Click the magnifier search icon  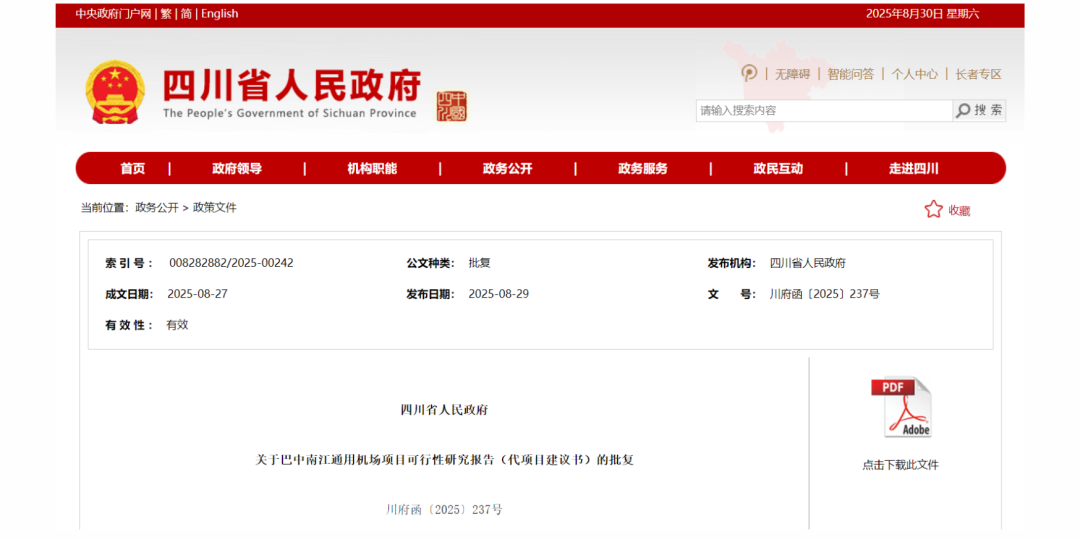[963, 110]
